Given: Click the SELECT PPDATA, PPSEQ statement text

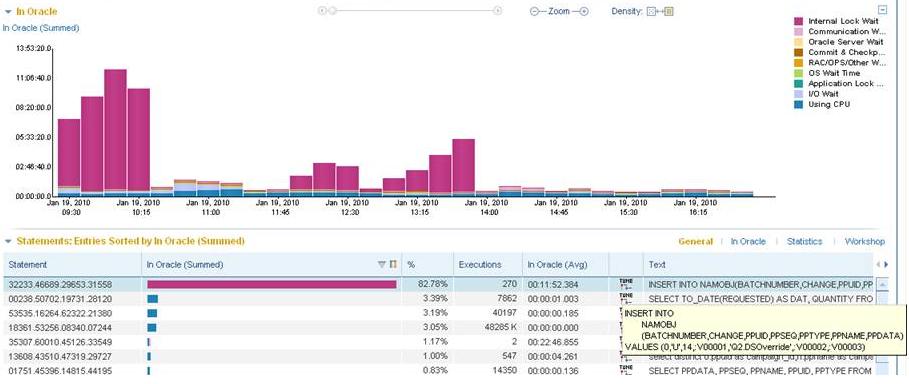Looking at the screenshot, I should pos(760,370).
